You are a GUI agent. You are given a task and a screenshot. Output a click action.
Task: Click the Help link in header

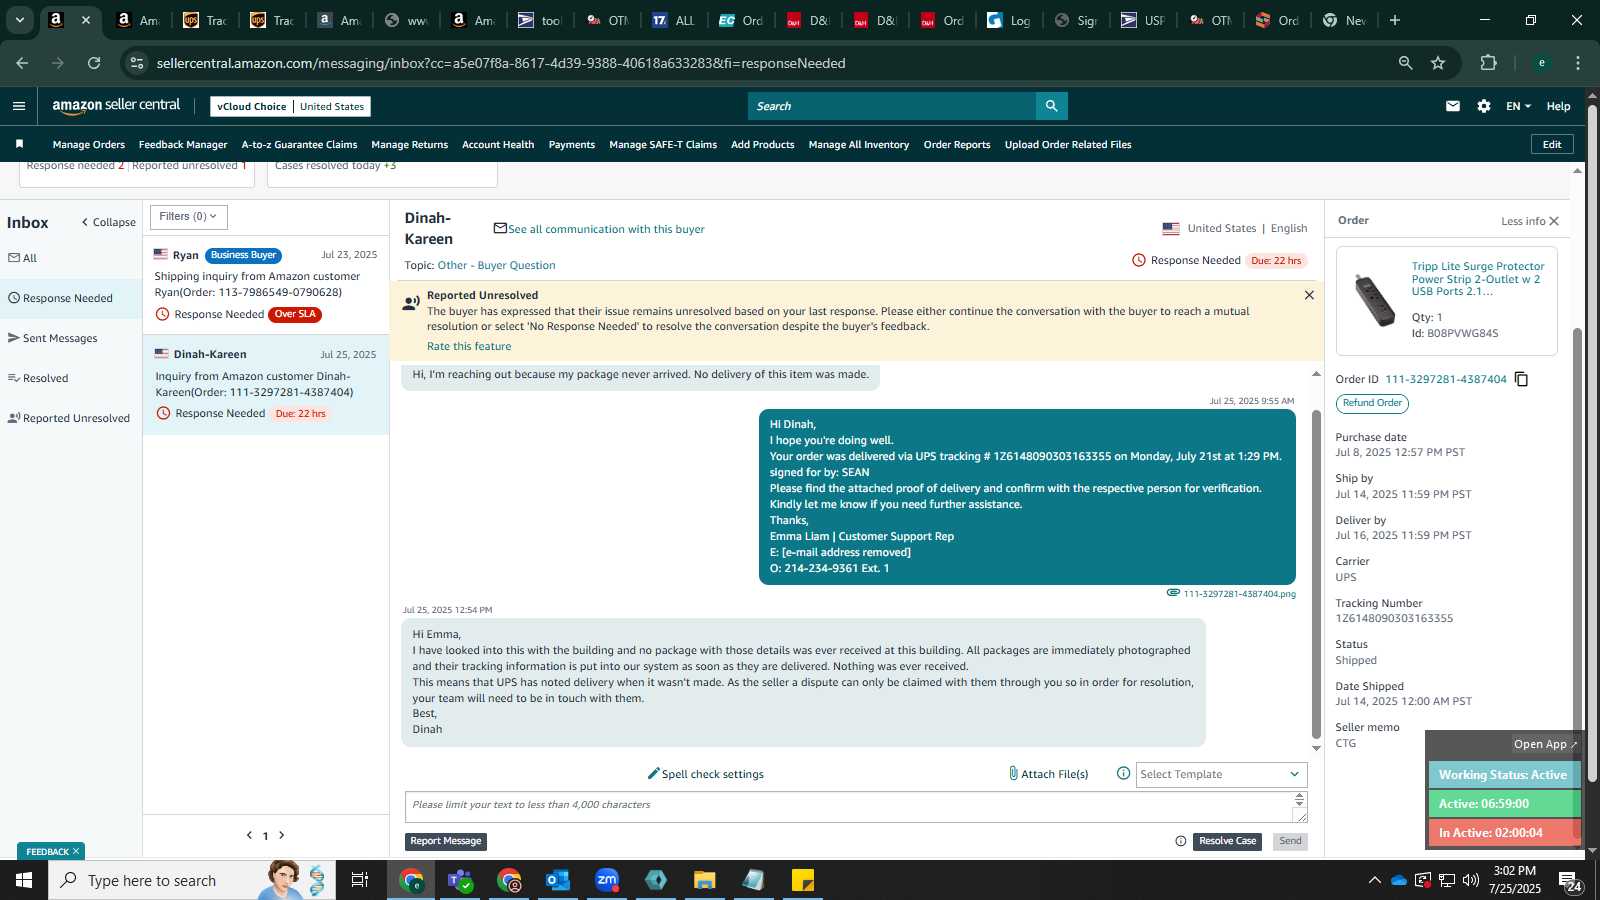point(1558,106)
